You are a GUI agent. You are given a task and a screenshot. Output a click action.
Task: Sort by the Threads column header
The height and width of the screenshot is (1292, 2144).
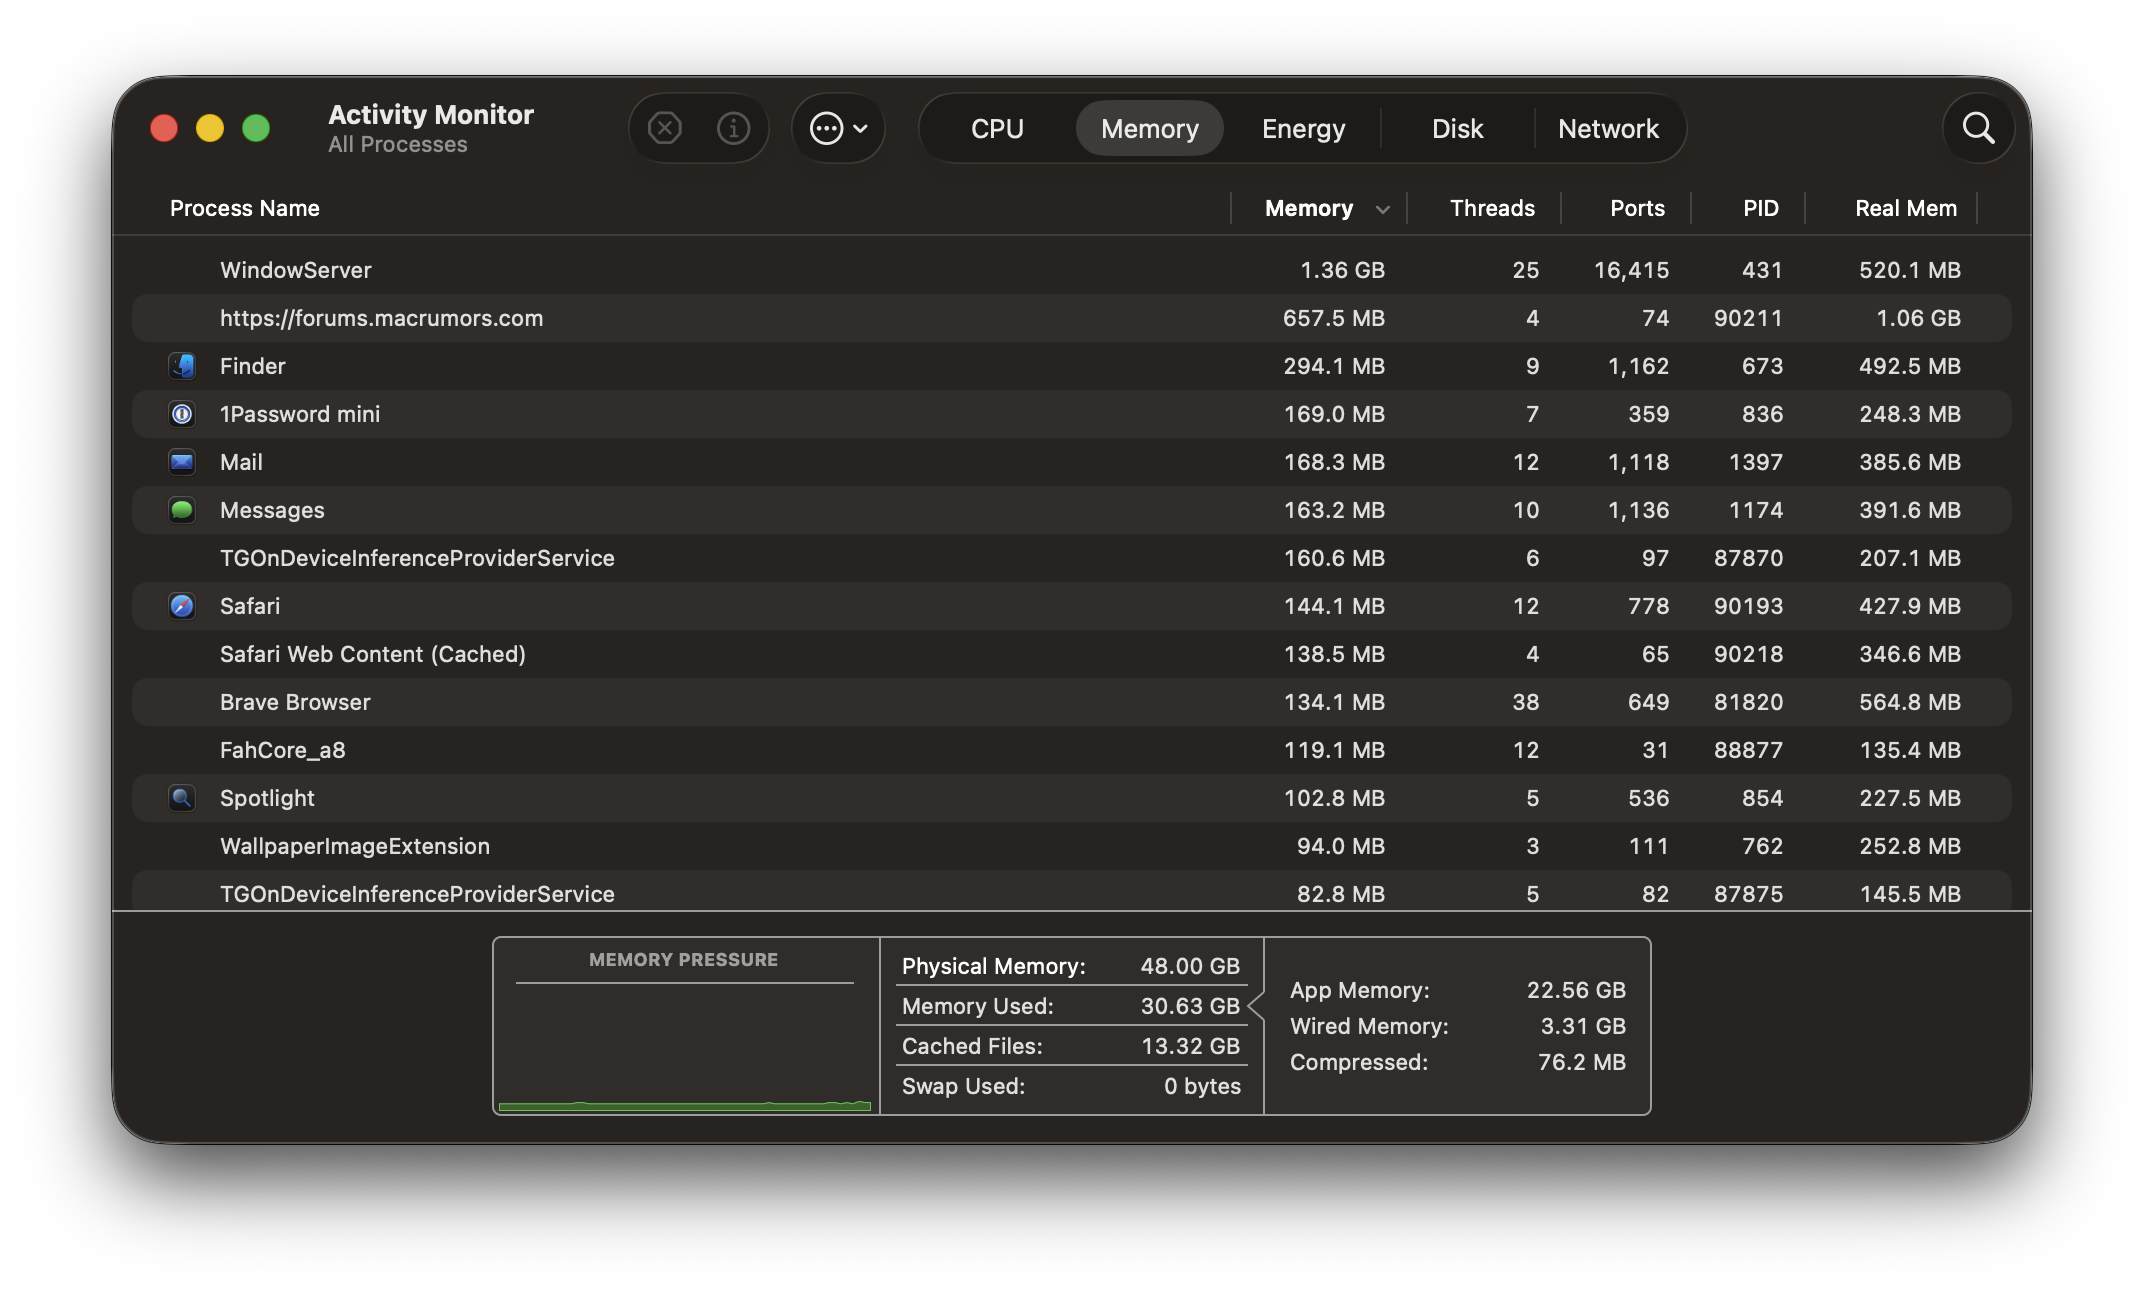point(1492,208)
